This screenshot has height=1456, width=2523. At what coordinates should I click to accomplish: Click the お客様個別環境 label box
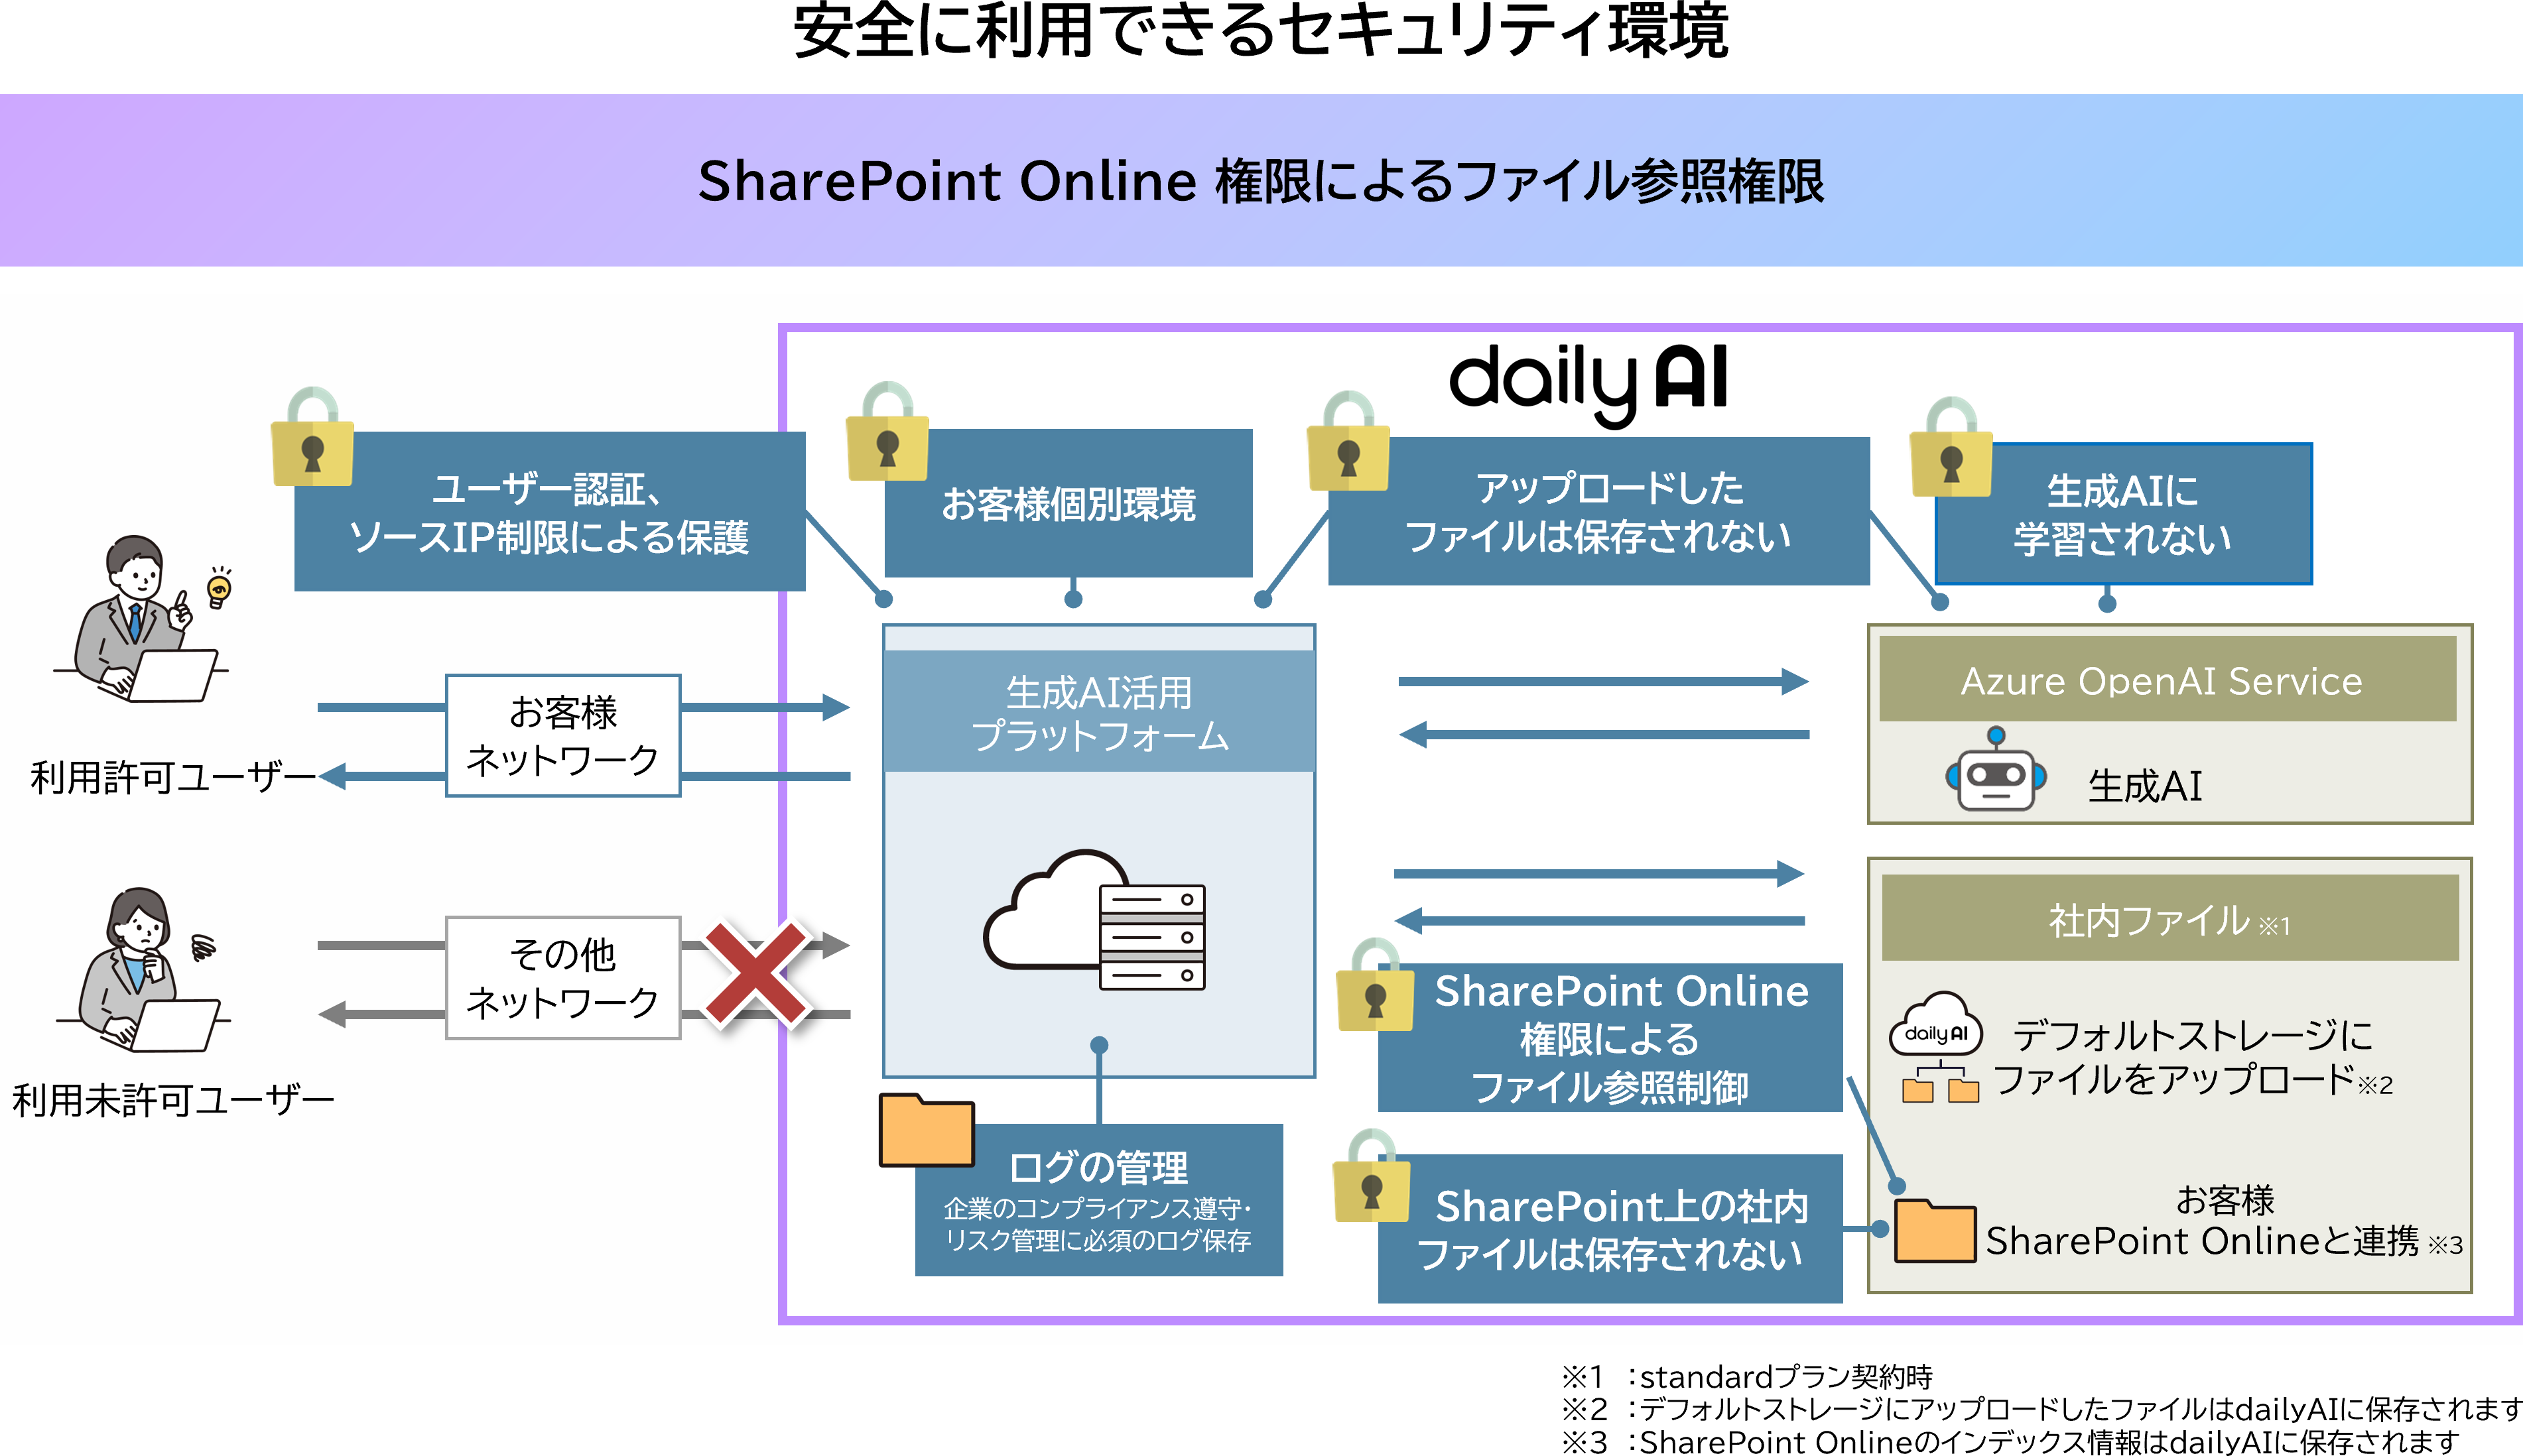[x=1068, y=503]
